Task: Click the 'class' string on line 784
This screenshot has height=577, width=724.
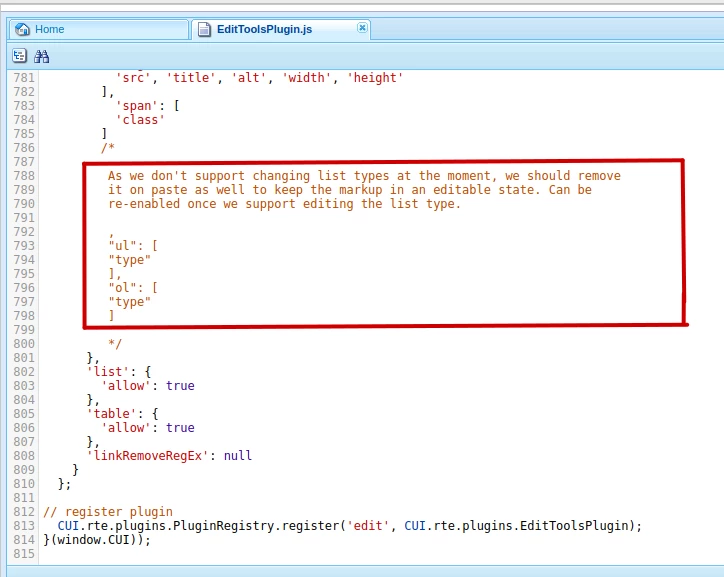Action: pyautogui.click(x=140, y=120)
